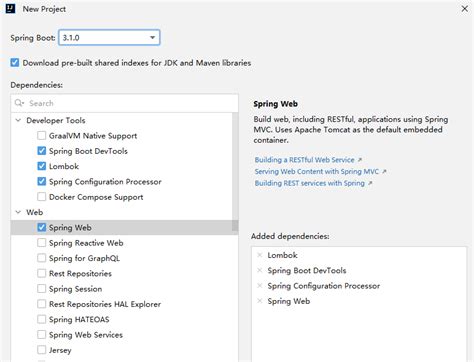Click the IntelliJ IDEA logo in the title bar
The width and height of the screenshot is (474, 362).
click(x=10, y=9)
